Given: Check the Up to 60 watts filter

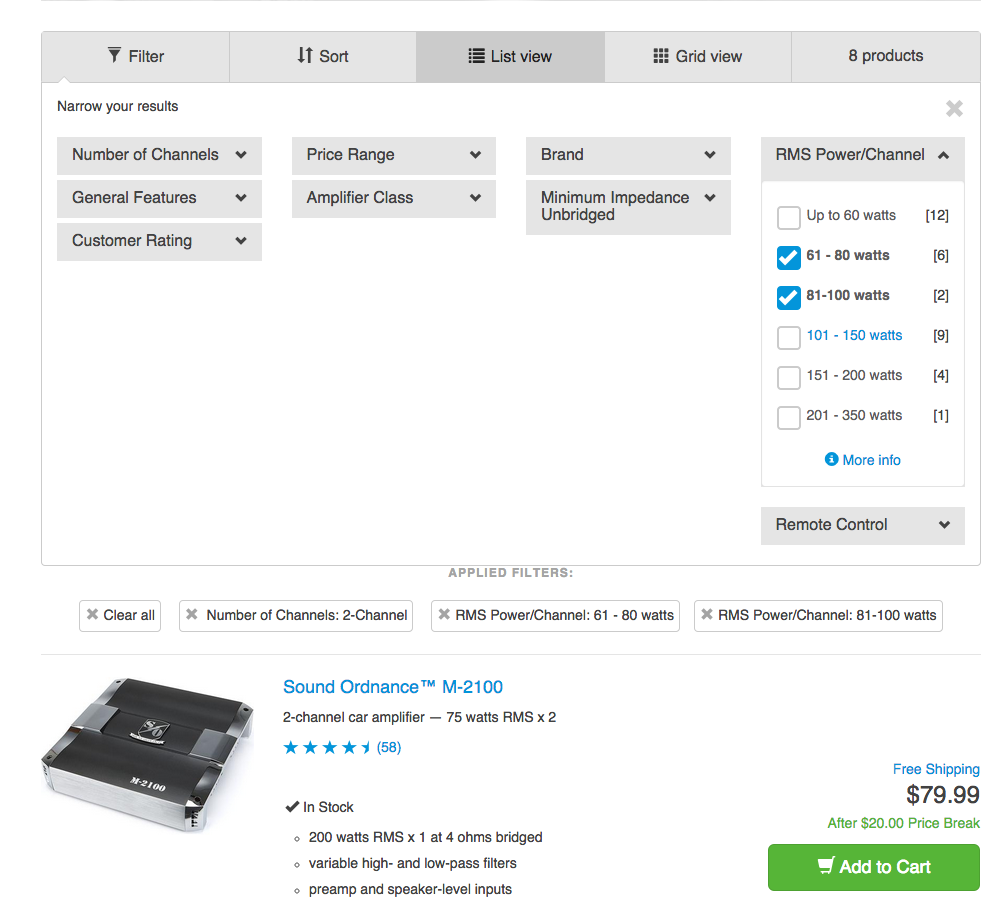Looking at the screenshot, I should 788,216.
